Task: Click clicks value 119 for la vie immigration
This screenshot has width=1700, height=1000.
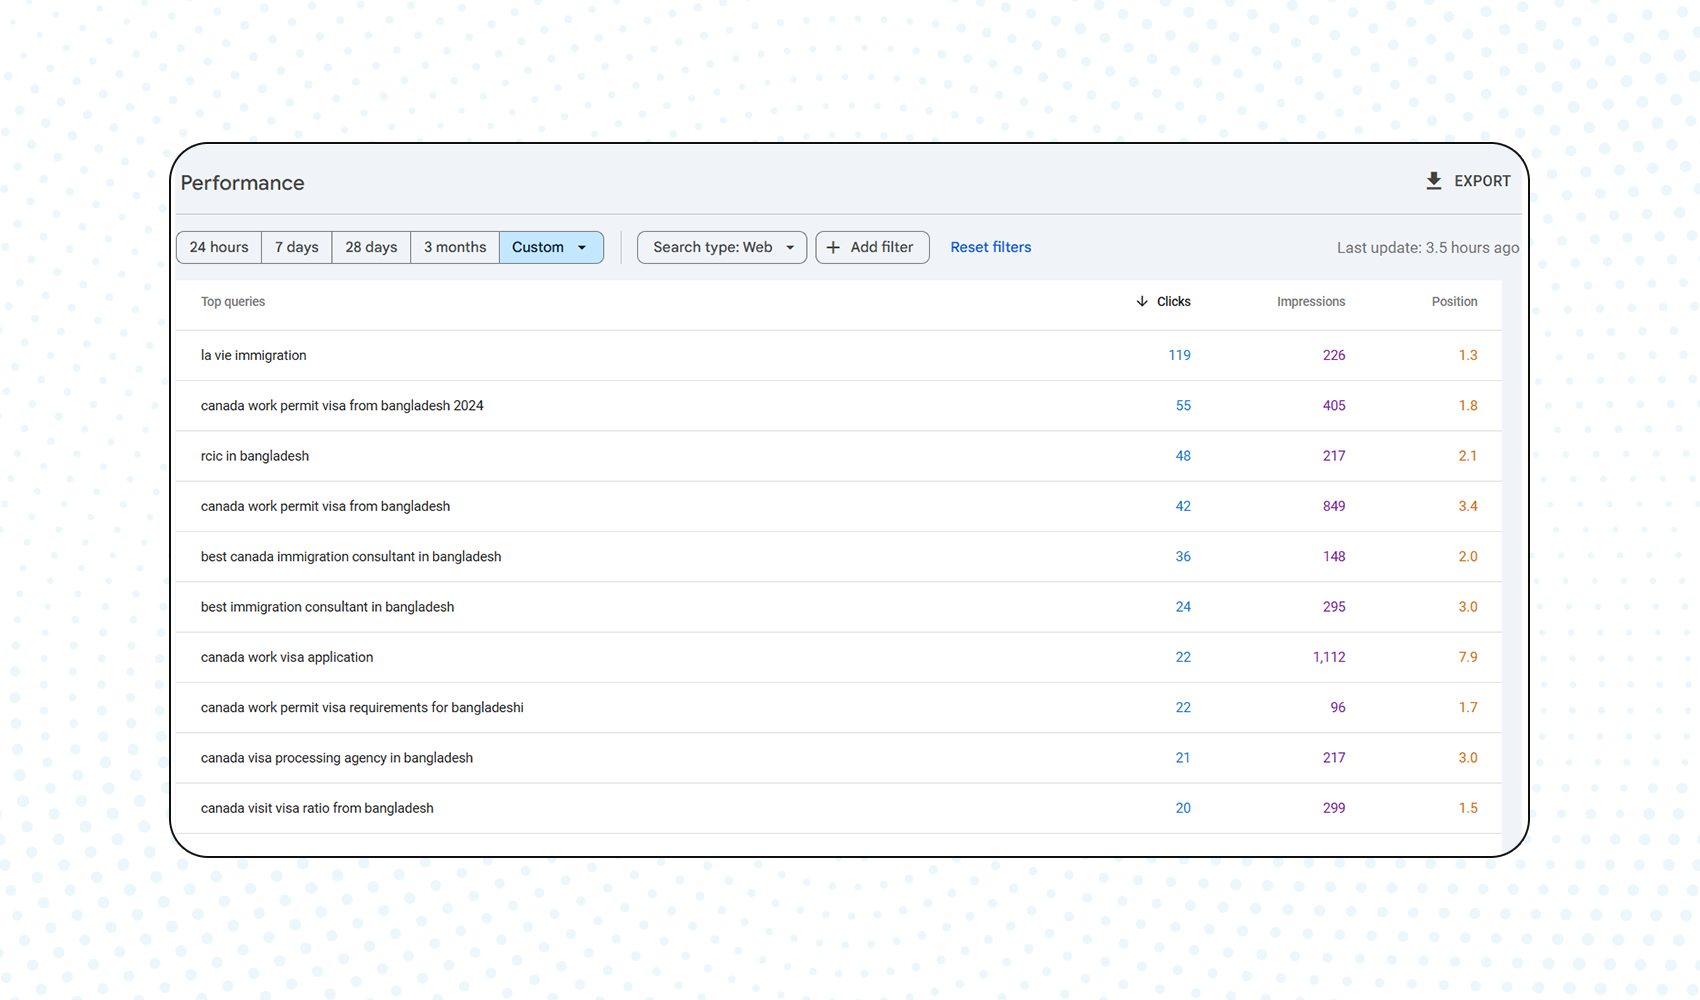Action: 1179,355
